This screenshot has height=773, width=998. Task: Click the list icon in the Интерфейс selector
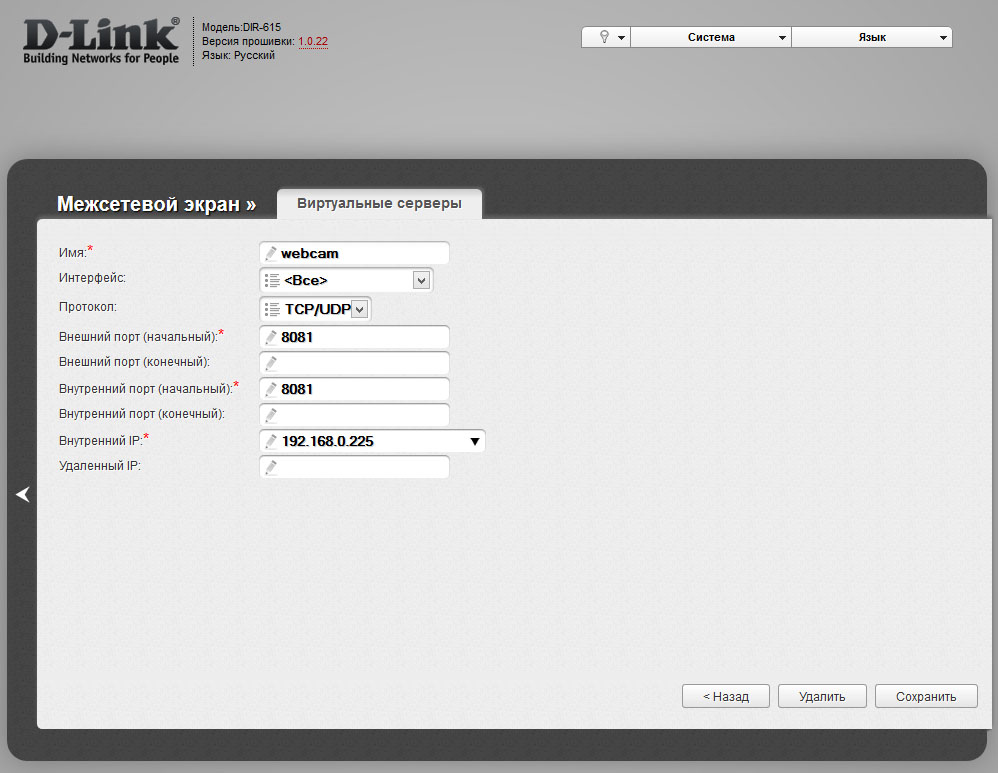click(x=271, y=281)
